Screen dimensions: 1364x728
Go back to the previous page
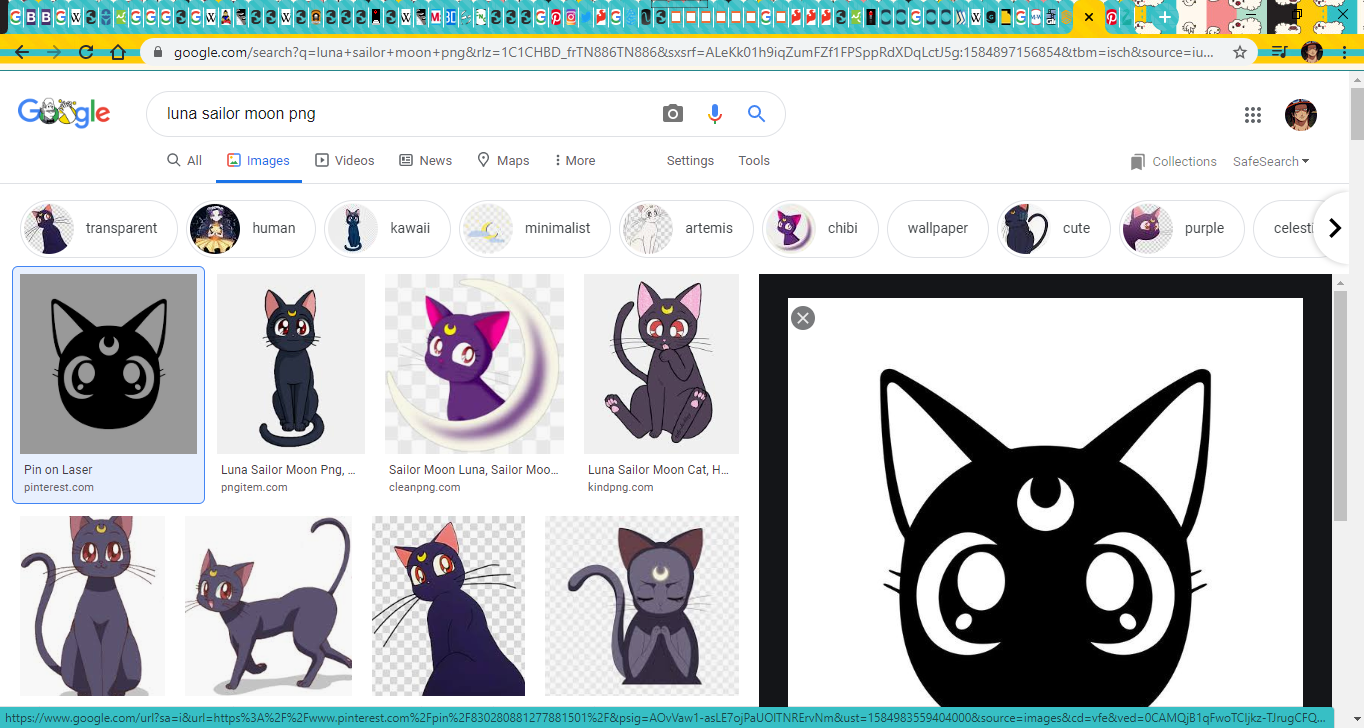click(x=22, y=52)
